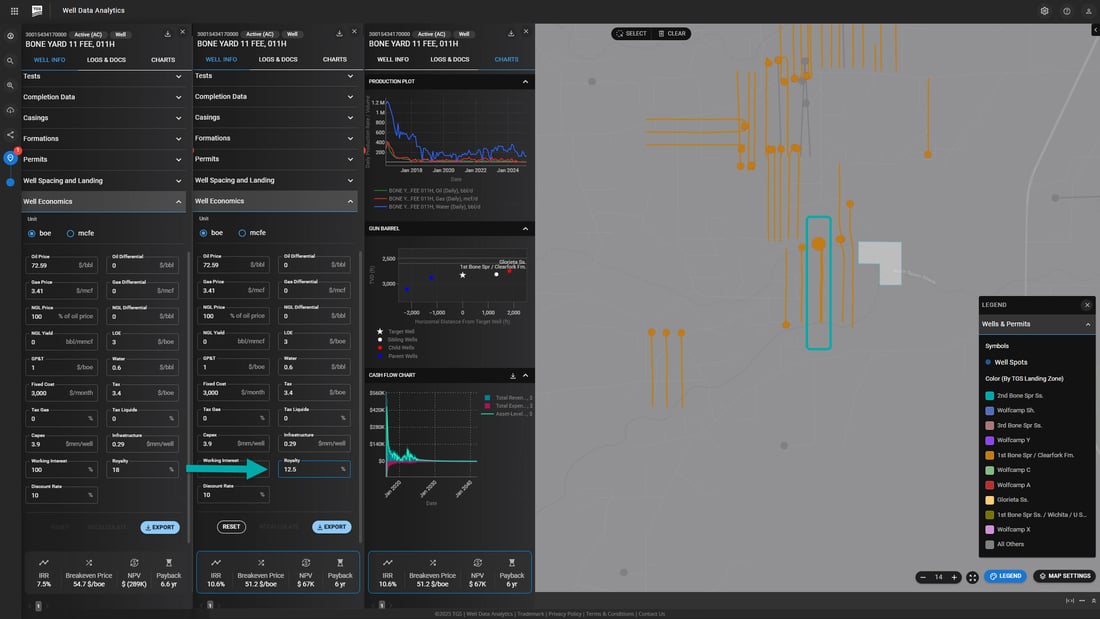Open Contact Us footer link
The width and height of the screenshot is (1100, 619).
click(652, 614)
